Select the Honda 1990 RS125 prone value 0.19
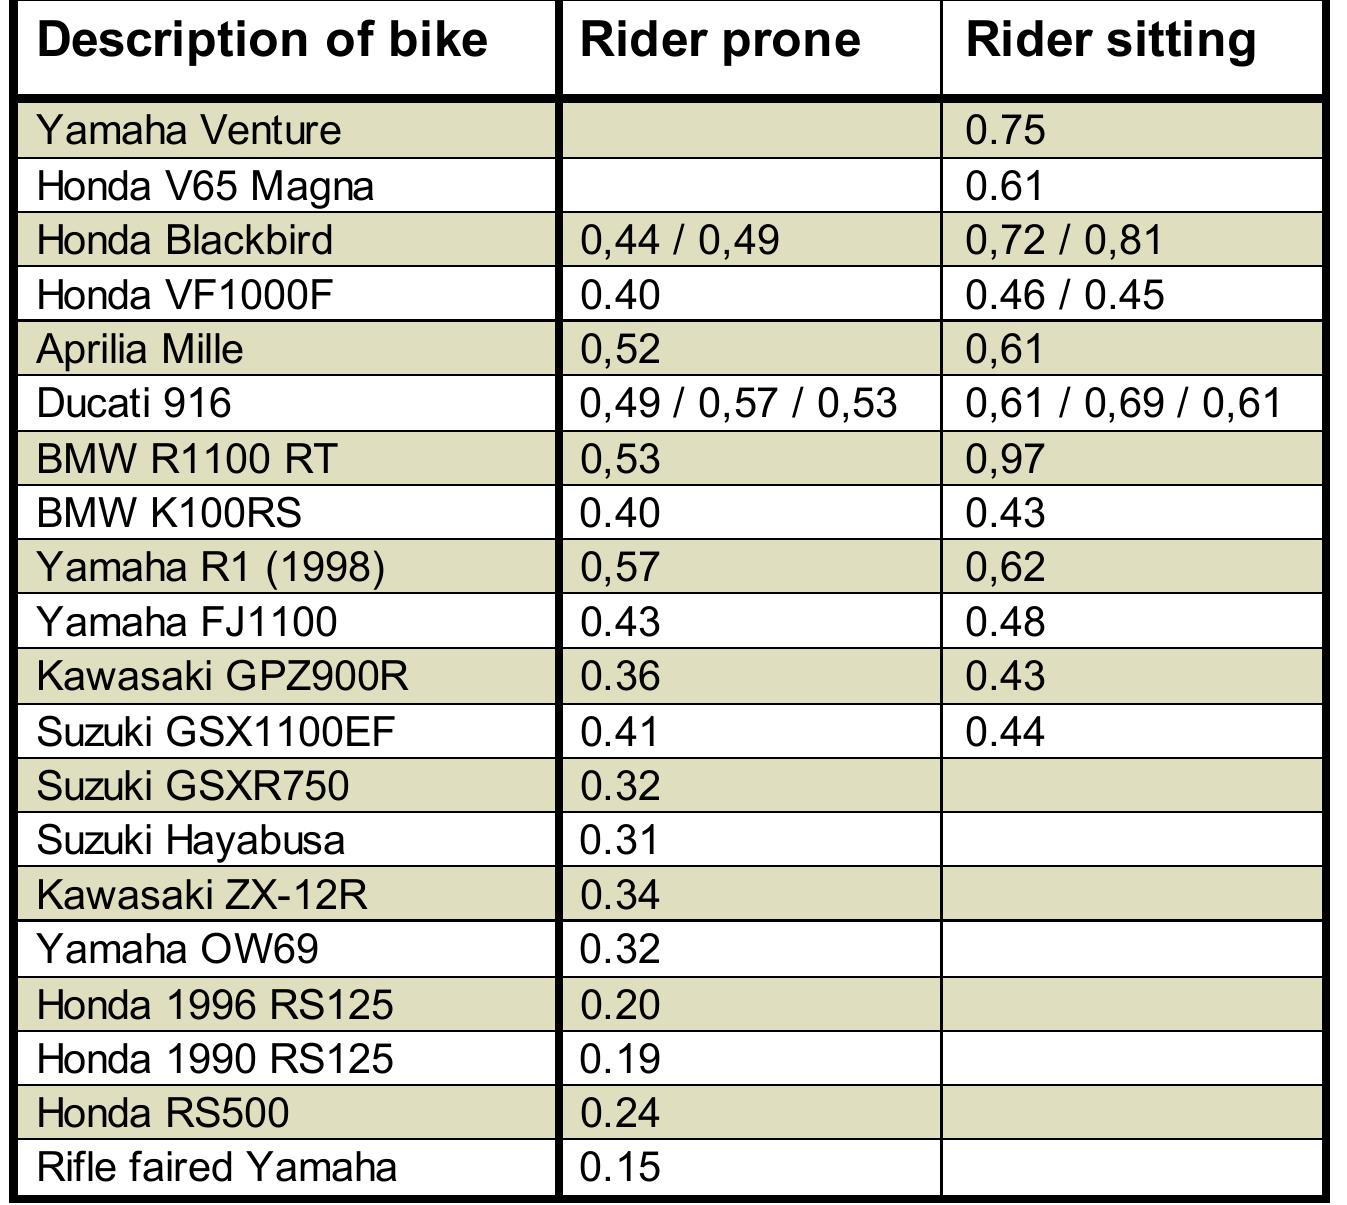This screenshot has width=1347, height=1205. [x=620, y=1058]
